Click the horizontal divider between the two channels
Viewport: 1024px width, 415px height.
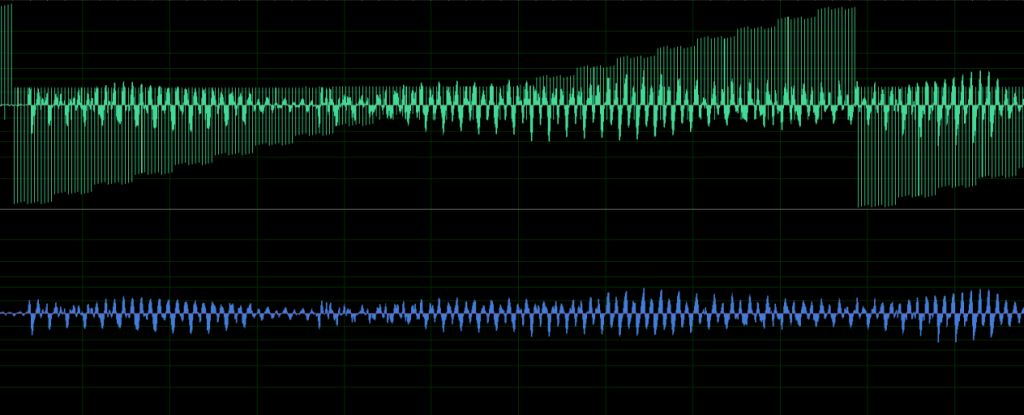coord(512,209)
